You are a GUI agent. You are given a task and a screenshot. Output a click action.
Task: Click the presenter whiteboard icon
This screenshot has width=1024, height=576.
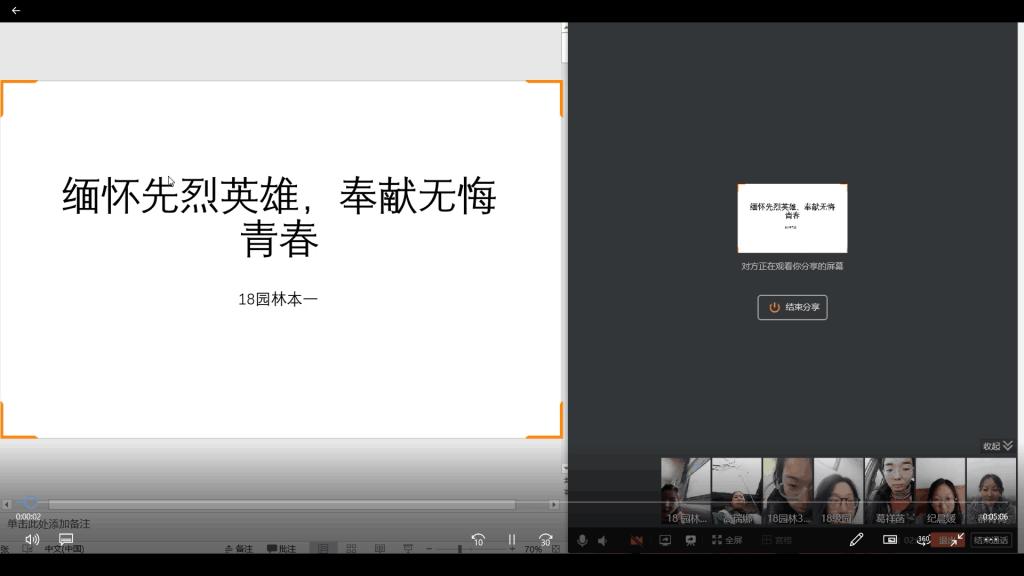(690, 540)
